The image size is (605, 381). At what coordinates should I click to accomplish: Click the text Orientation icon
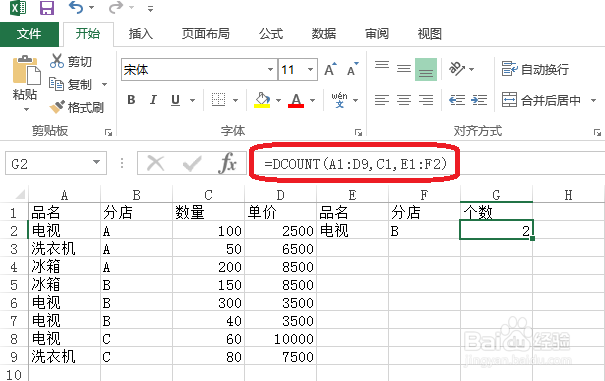pos(457,69)
